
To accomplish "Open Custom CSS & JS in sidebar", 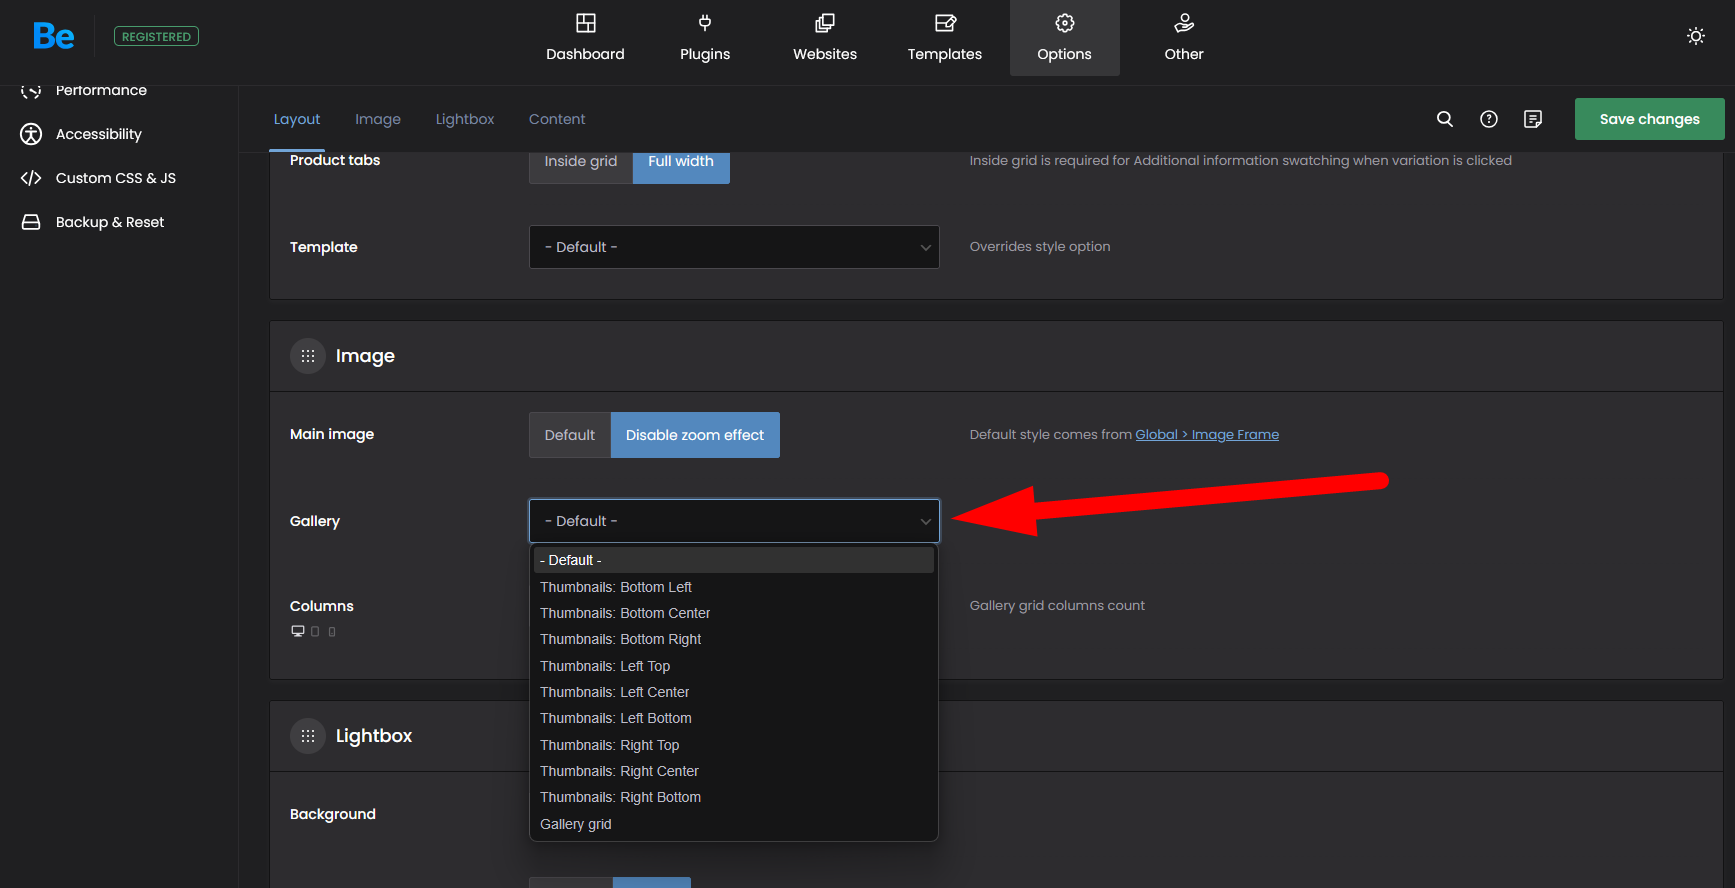I will [115, 178].
